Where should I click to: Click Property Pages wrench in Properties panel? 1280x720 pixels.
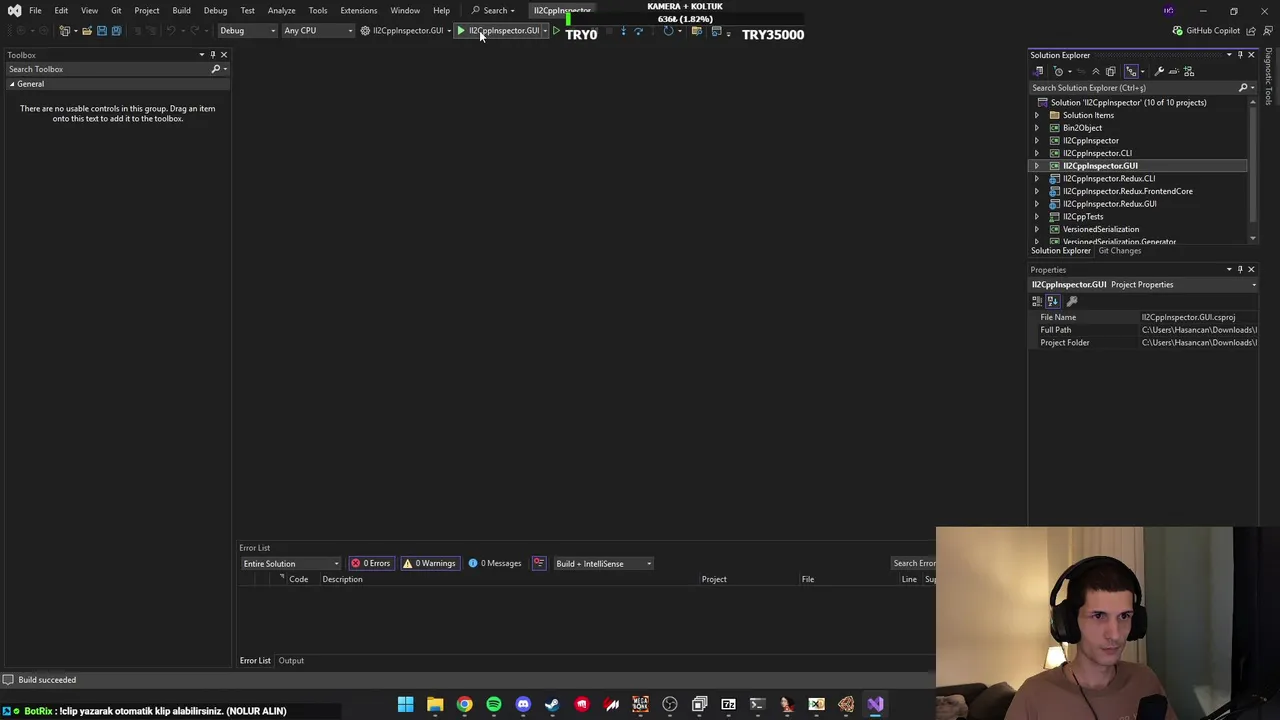tap(1072, 301)
